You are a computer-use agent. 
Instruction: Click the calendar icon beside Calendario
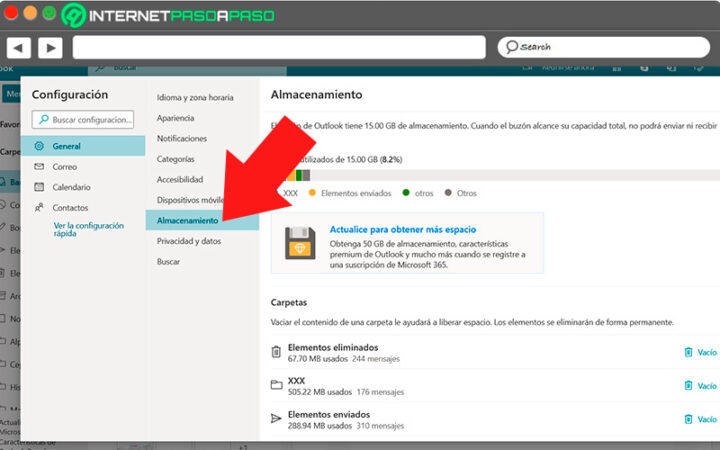click(x=39, y=187)
